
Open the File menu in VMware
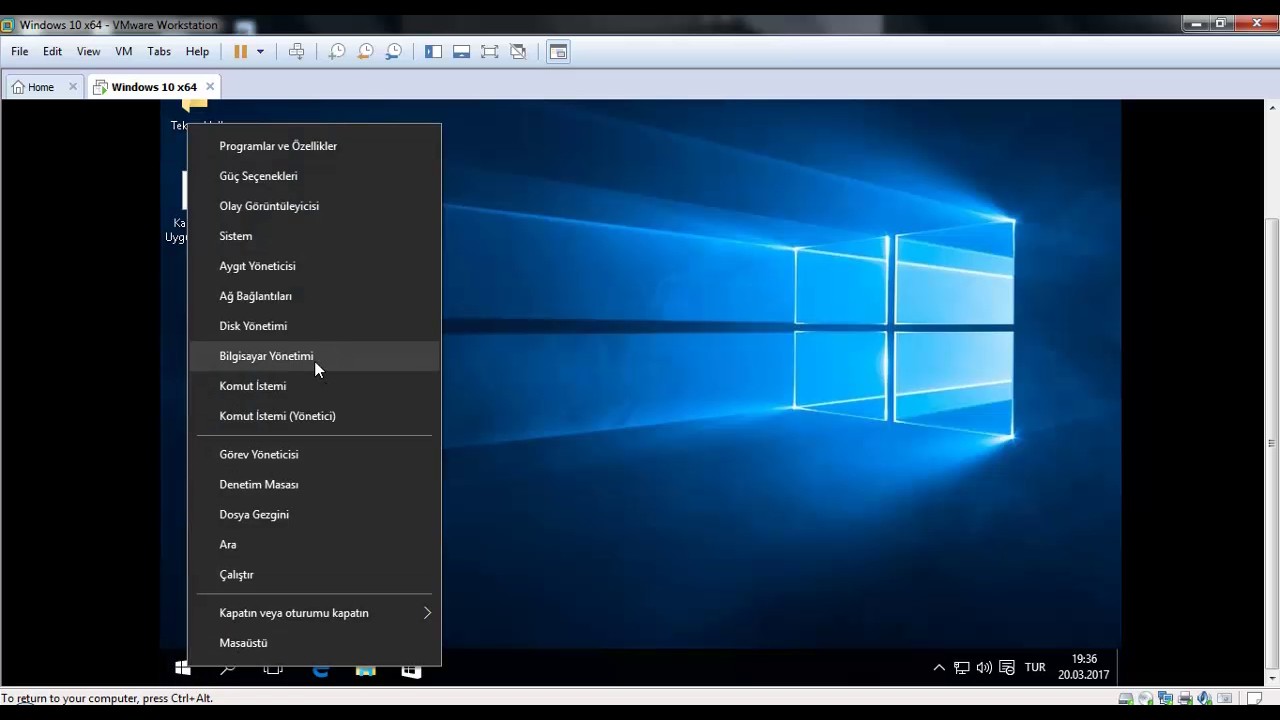point(20,51)
